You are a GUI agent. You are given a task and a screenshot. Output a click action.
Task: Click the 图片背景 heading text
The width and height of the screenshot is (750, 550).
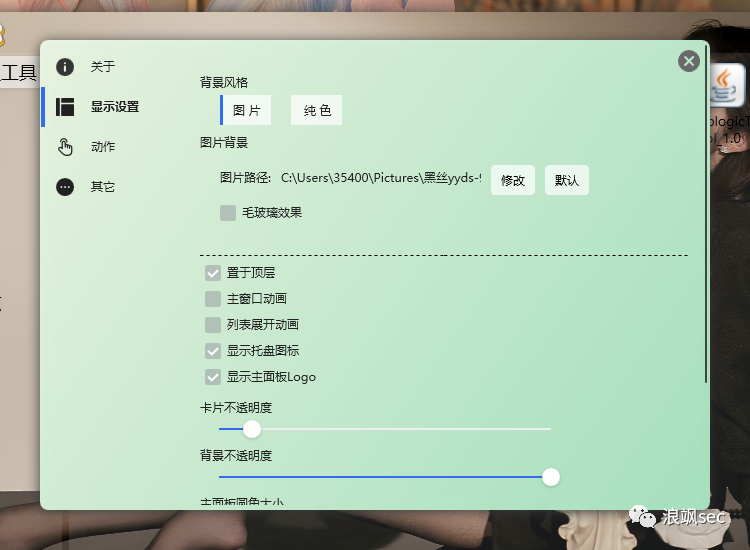(x=224, y=143)
